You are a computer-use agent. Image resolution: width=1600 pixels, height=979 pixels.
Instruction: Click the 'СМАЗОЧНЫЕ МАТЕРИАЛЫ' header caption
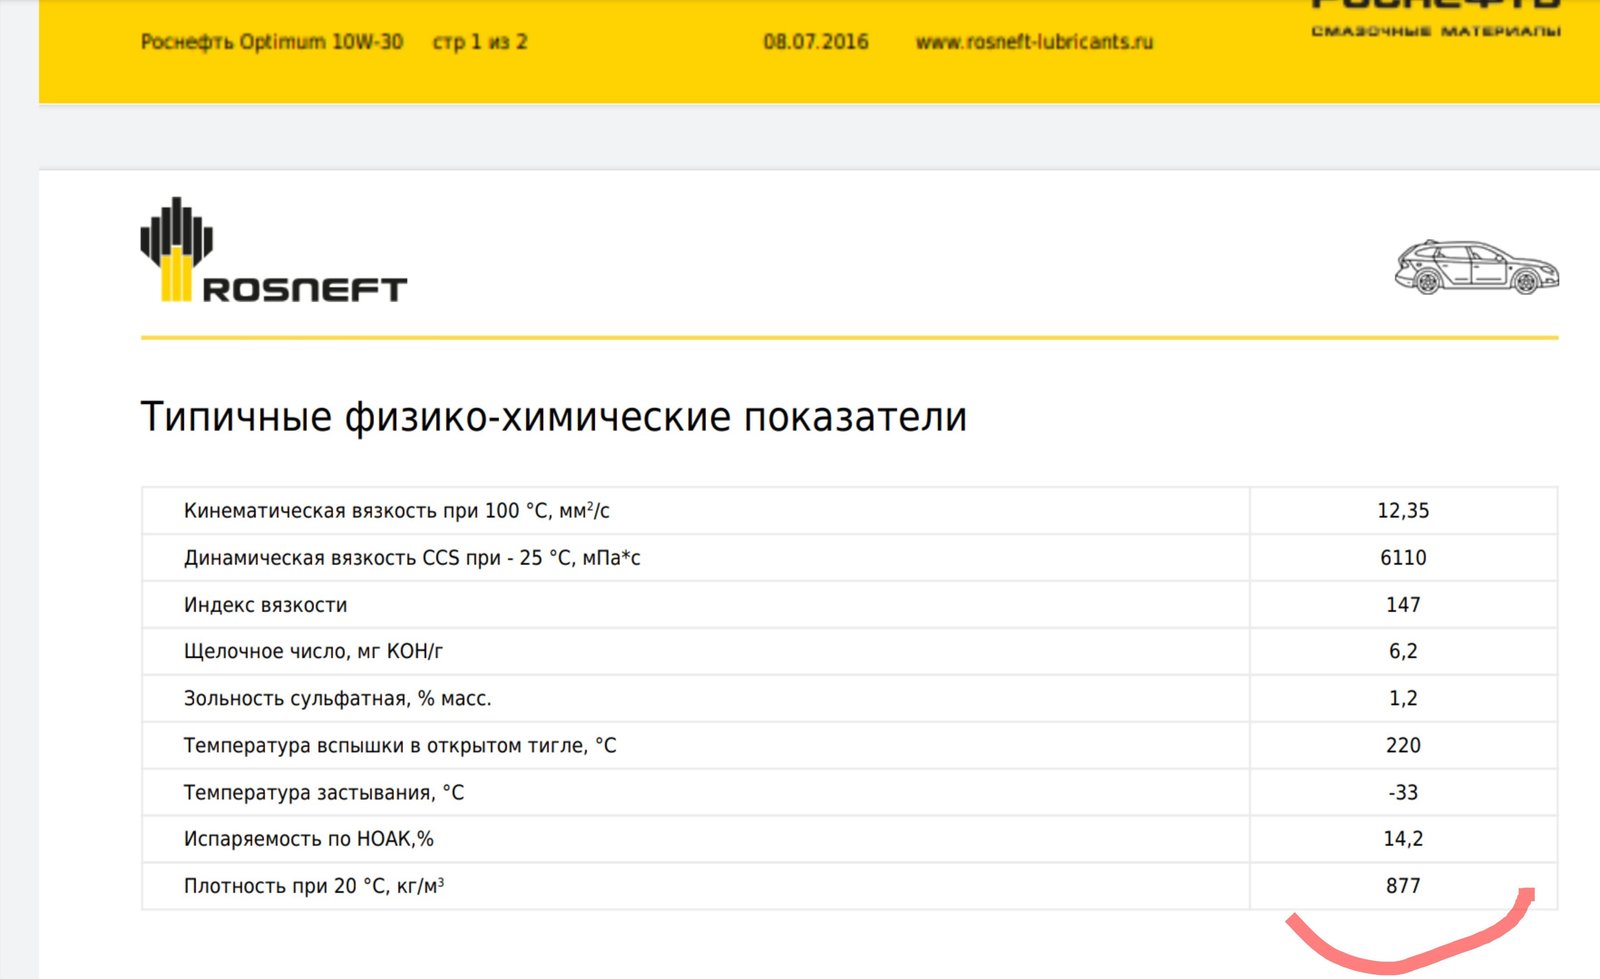tap(1436, 31)
